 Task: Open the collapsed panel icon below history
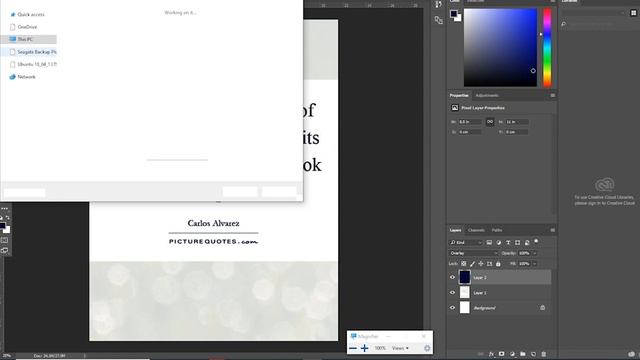click(x=439, y=20)
